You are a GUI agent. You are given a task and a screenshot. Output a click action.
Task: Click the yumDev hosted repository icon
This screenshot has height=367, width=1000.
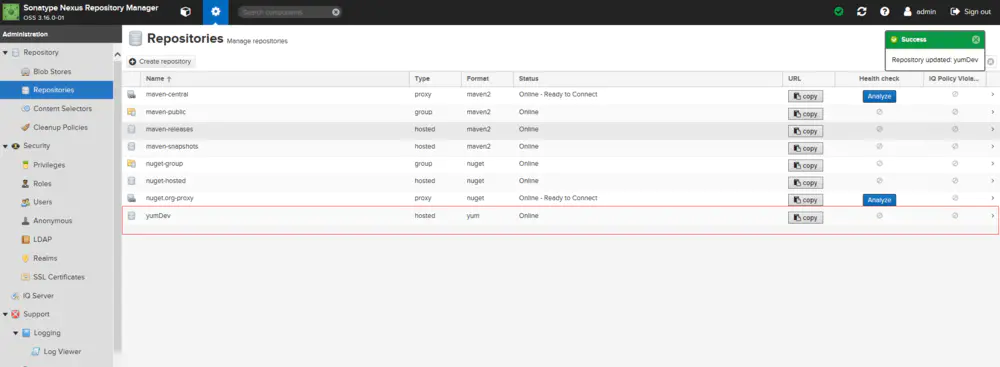coord(131,216)
